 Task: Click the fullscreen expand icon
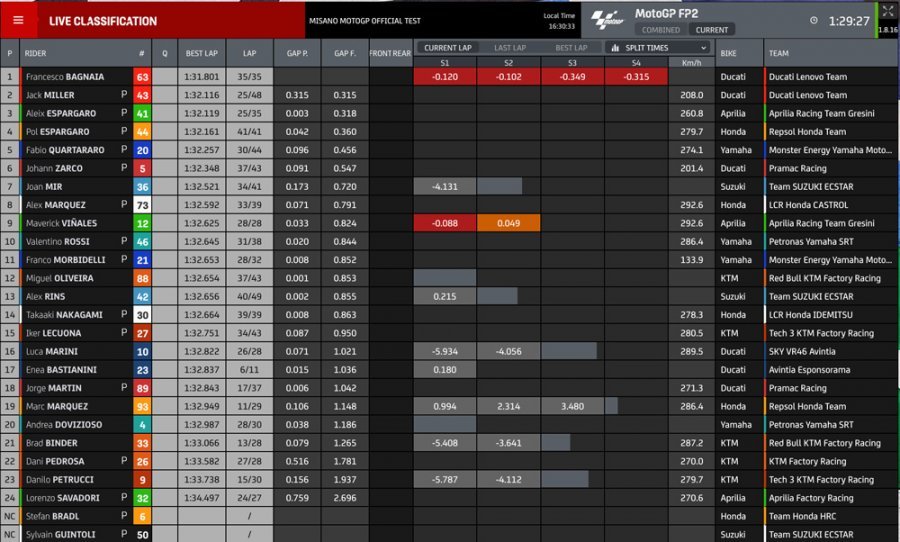click(887, 12)
